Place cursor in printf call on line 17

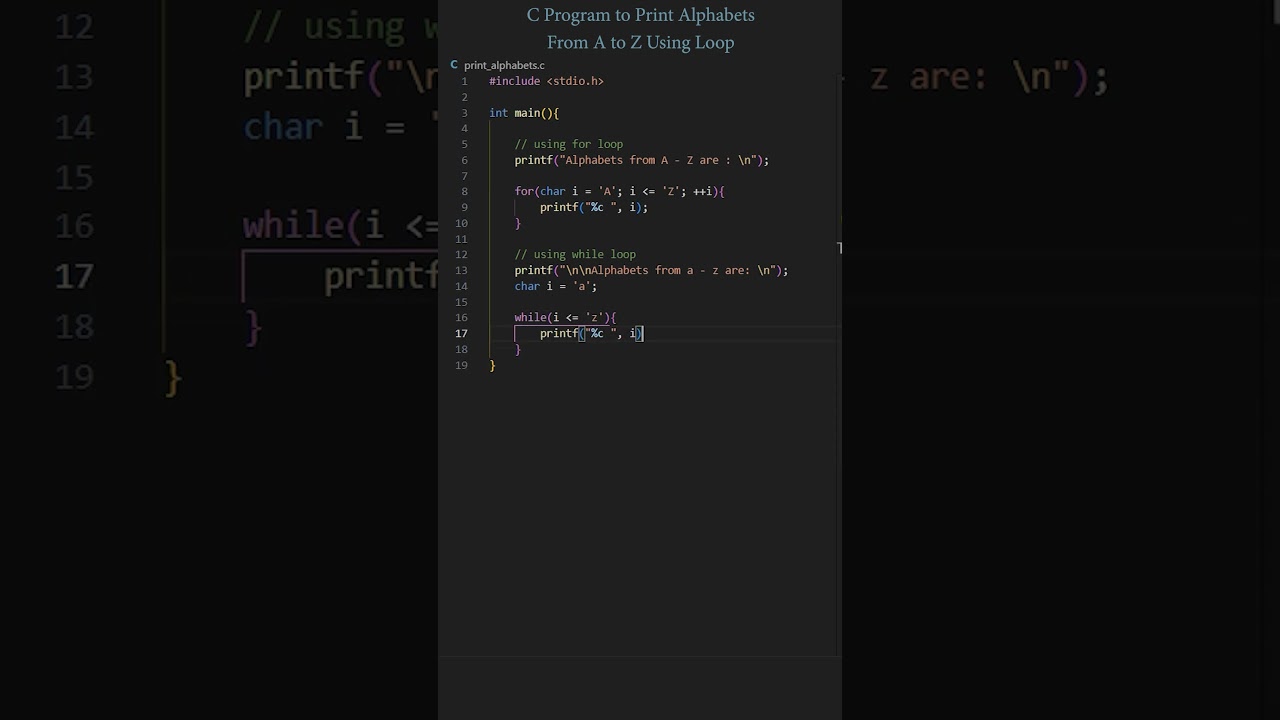click(591, 333)
